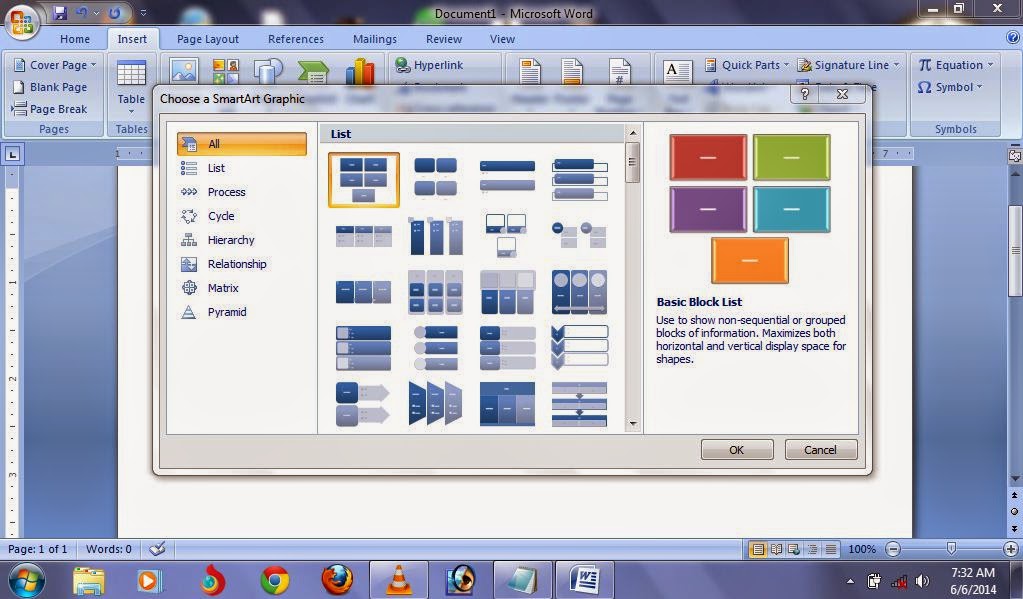Insert a Chart

(x=360, y=71)
